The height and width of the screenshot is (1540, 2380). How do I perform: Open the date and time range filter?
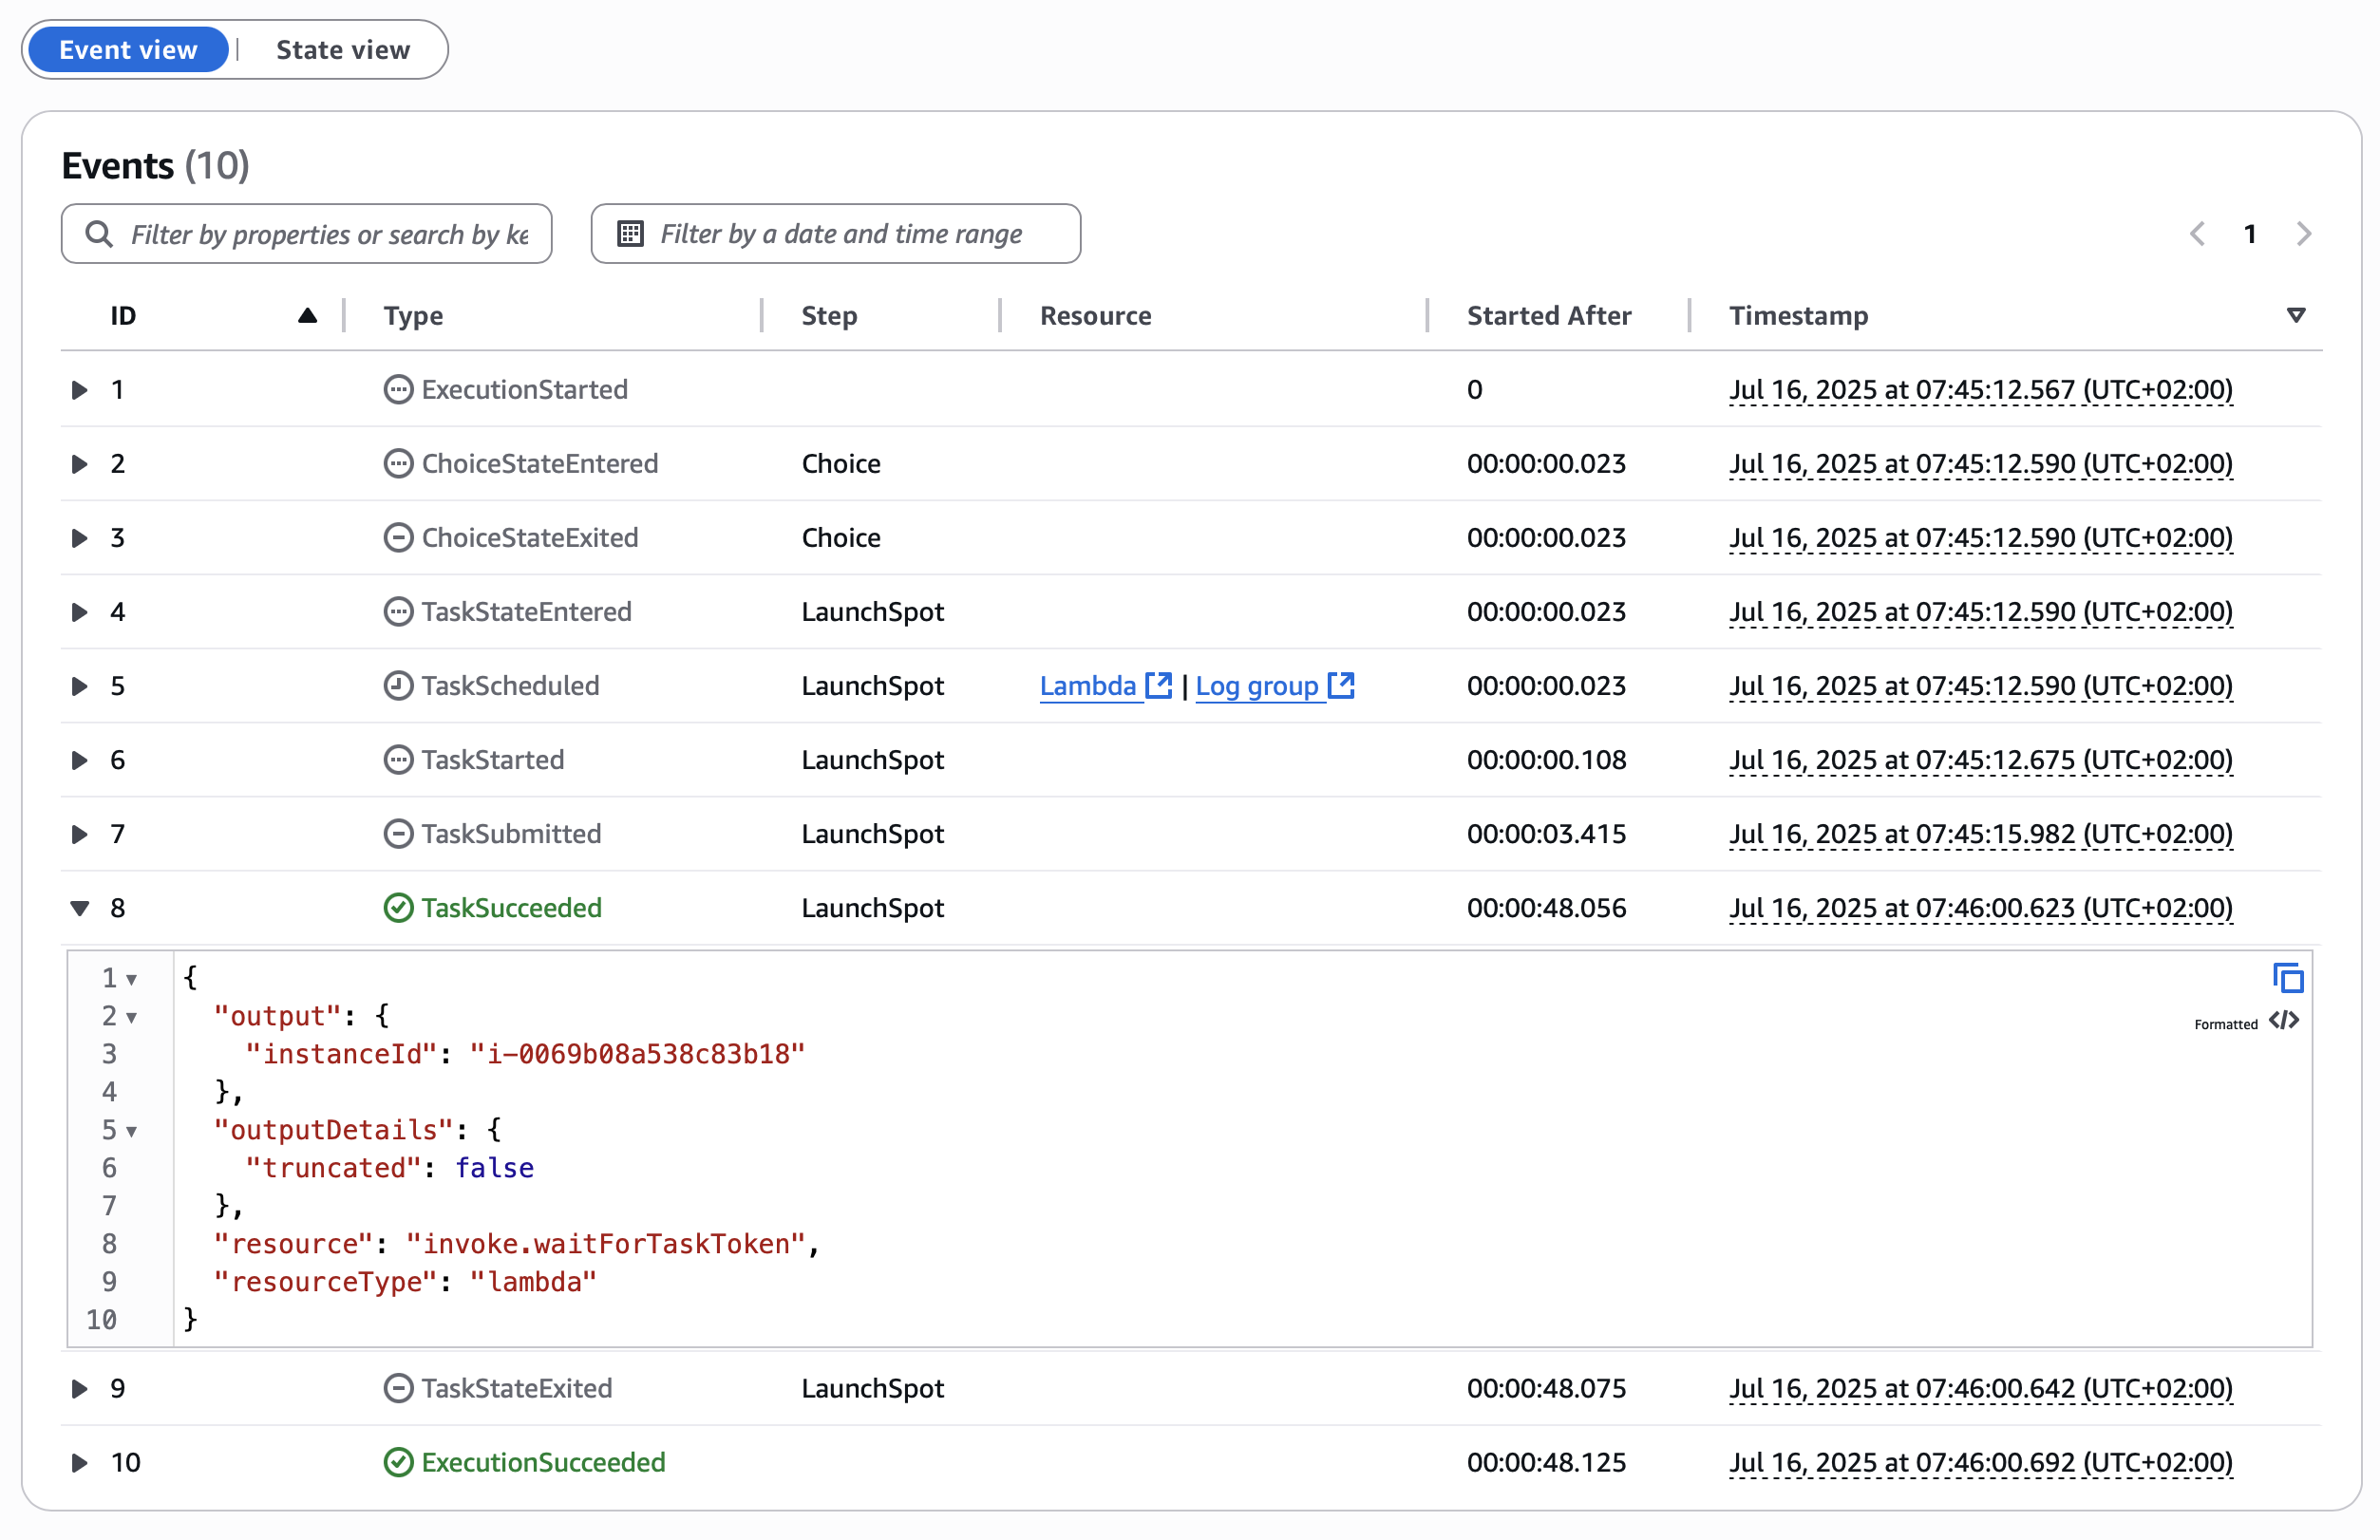(836, 234)
